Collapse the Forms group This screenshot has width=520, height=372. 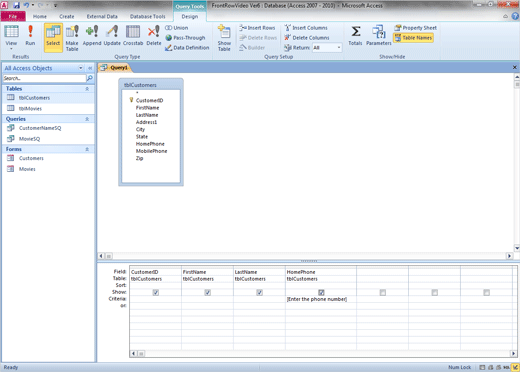click(87, 149)
